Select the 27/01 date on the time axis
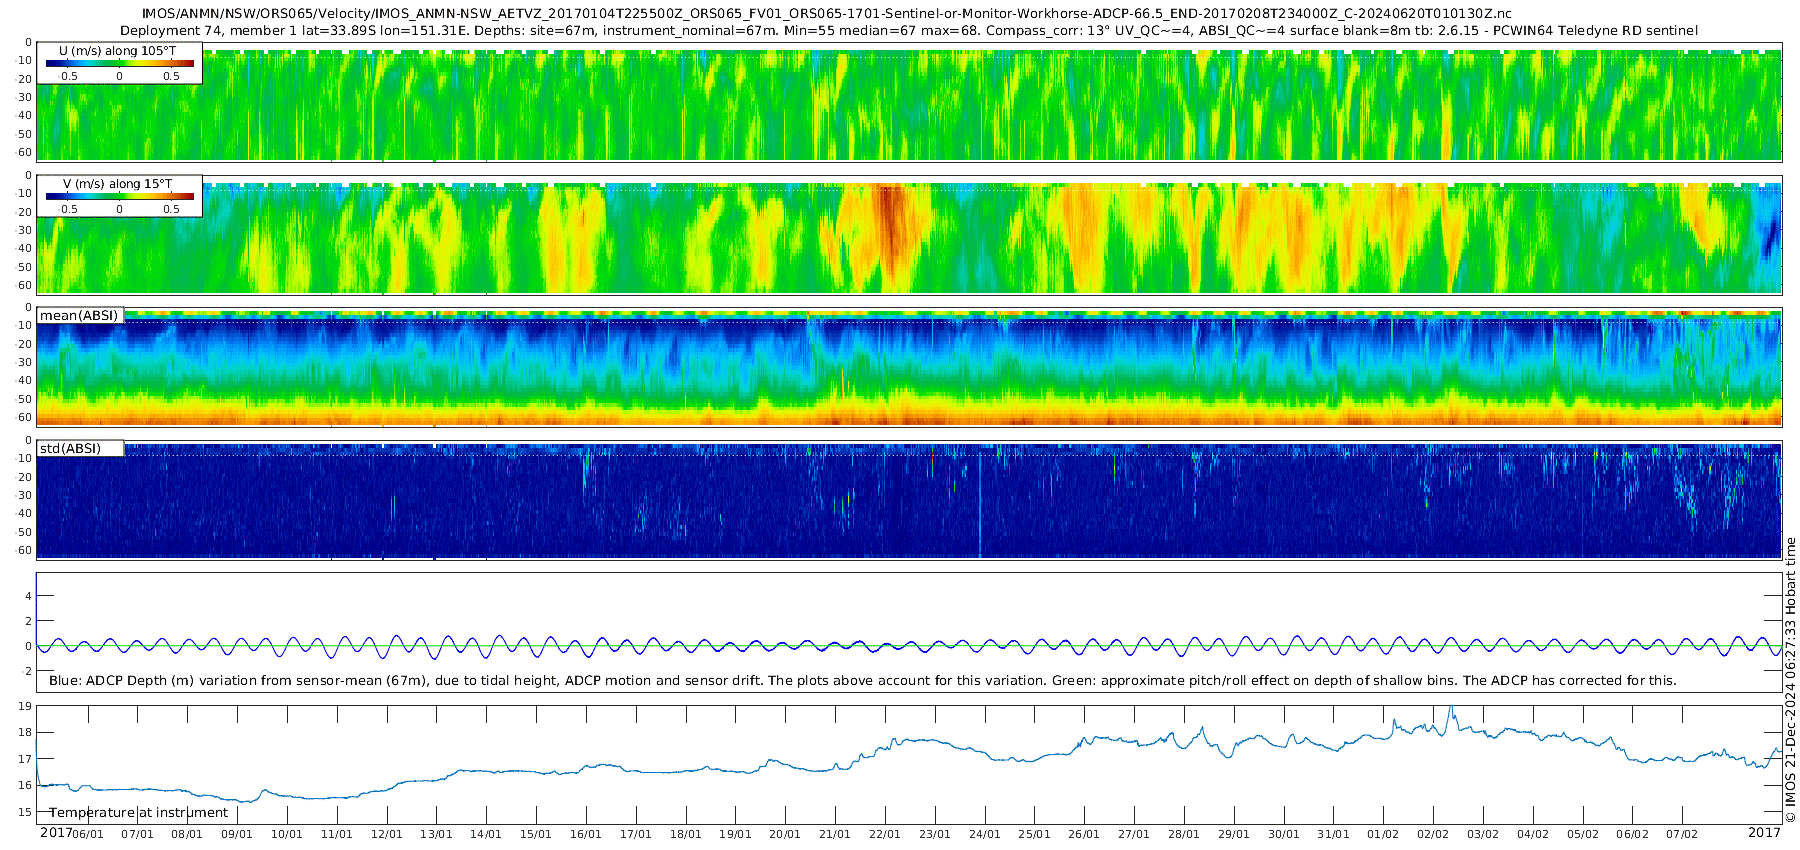Image resolution: width=1800 pixels, height=850 pixels. click(1134, 835)
